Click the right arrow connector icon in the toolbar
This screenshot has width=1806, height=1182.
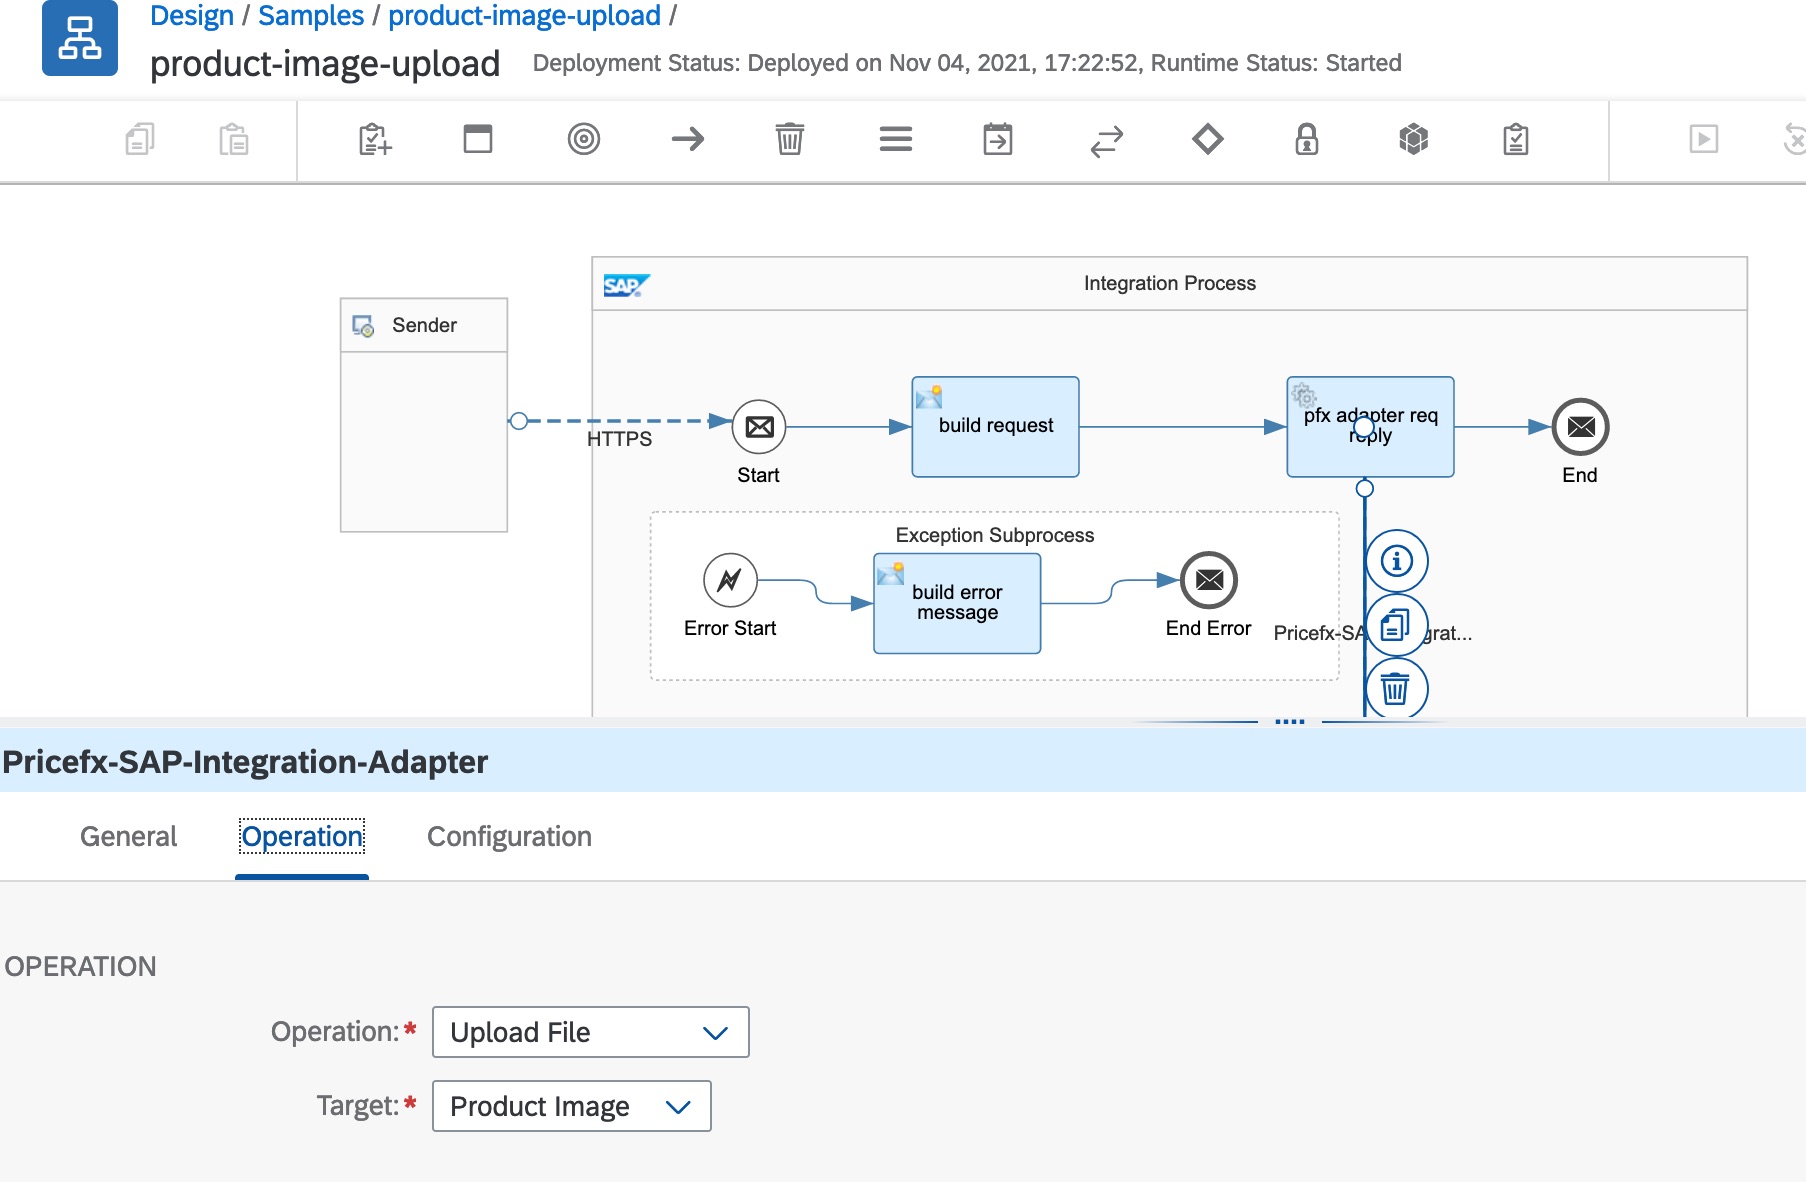(688, 139)
